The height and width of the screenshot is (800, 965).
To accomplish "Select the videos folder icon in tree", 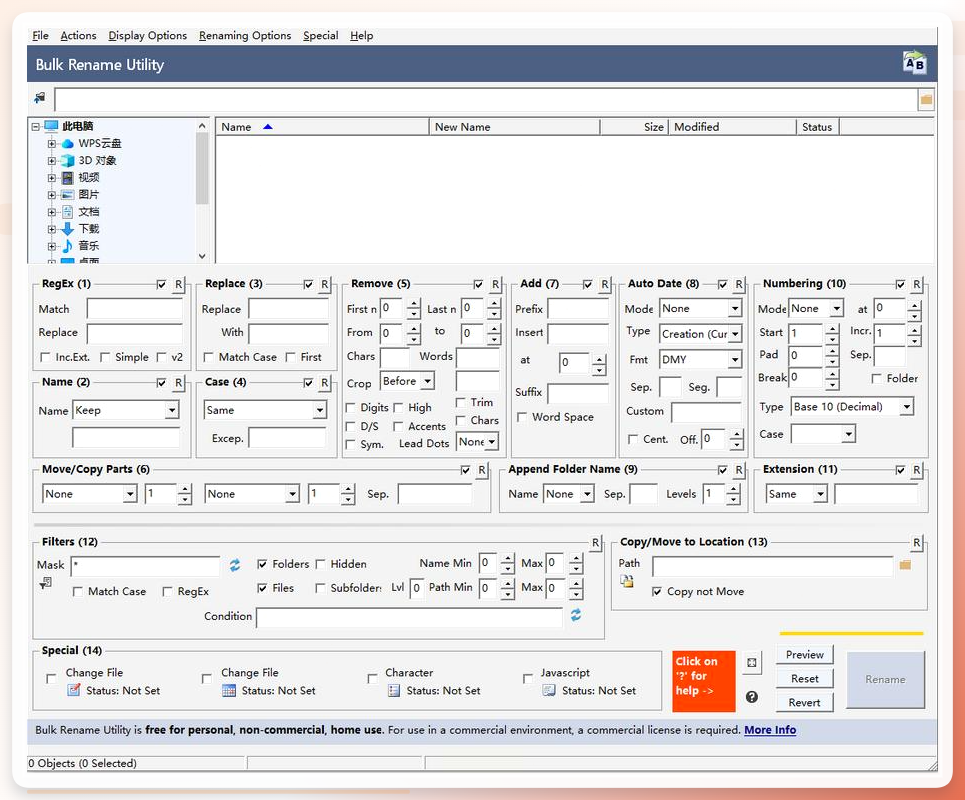I will coord(68,178).
